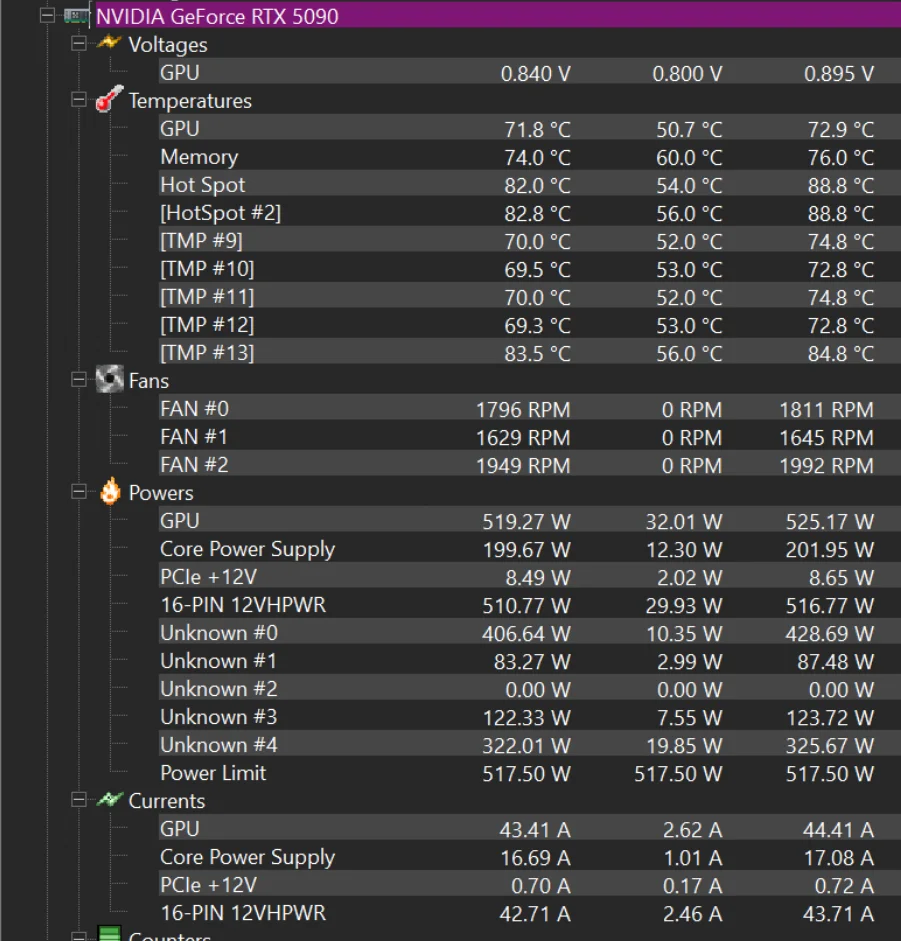Viewport: 901px width, 941px height.
Task: Collapse the NVIDIA GeForce RTX 5090 node
Action: point(47,15)
